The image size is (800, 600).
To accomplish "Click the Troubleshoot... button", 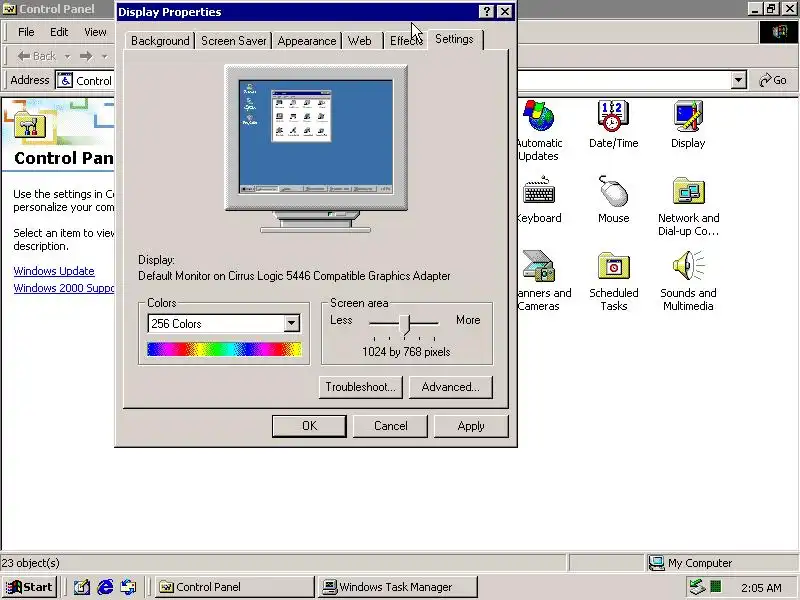I will click(361, 387).
